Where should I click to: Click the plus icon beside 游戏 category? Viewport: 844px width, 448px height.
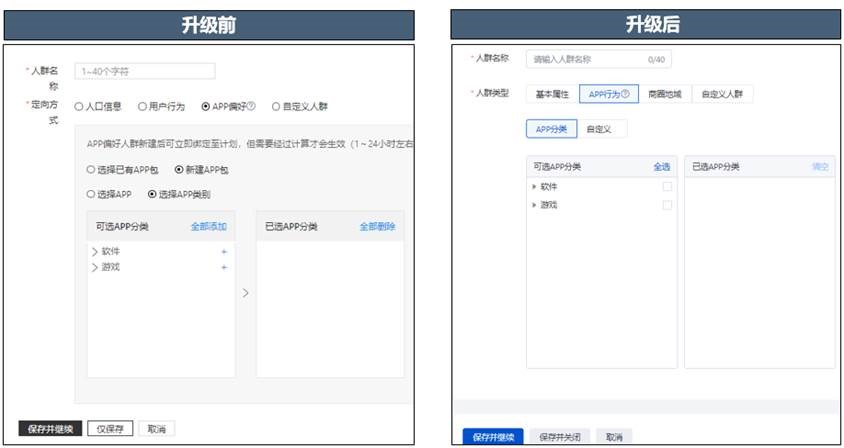coord(223,267)
